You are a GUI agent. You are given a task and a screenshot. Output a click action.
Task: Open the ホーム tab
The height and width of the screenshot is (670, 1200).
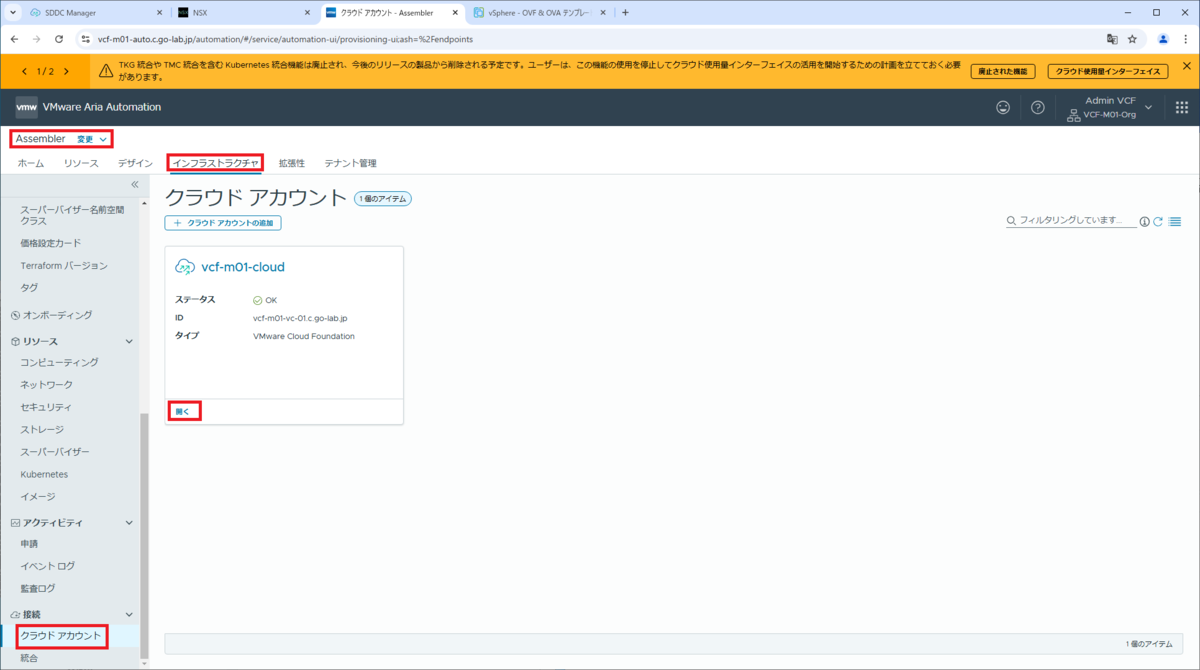31,163
